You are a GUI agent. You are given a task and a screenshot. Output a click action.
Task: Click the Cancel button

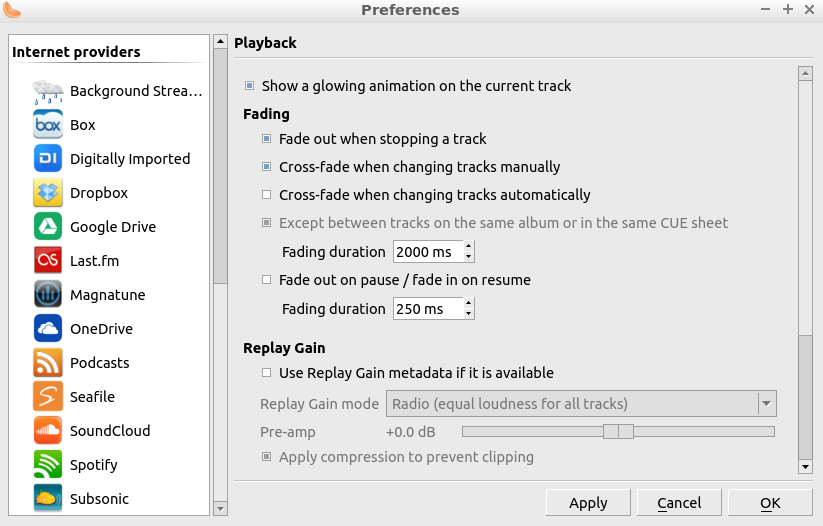click(679, 503)
